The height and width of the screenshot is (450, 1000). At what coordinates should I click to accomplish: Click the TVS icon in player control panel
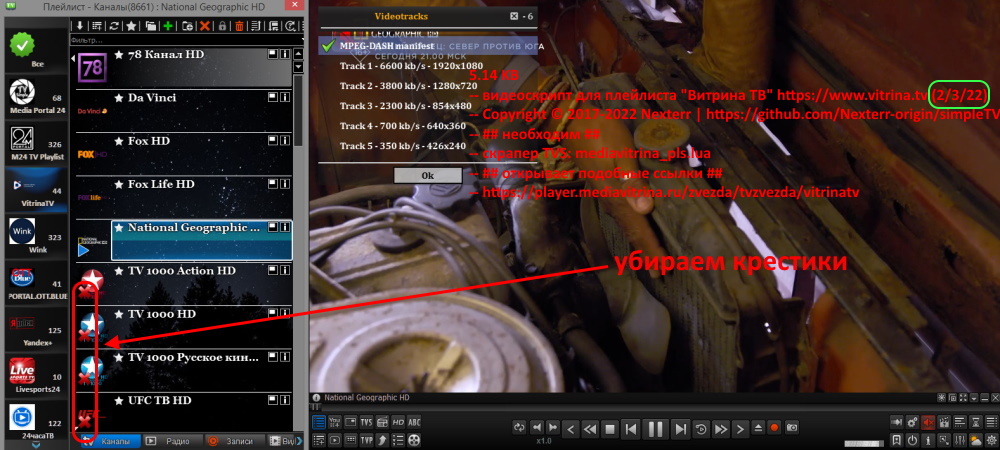367,422
